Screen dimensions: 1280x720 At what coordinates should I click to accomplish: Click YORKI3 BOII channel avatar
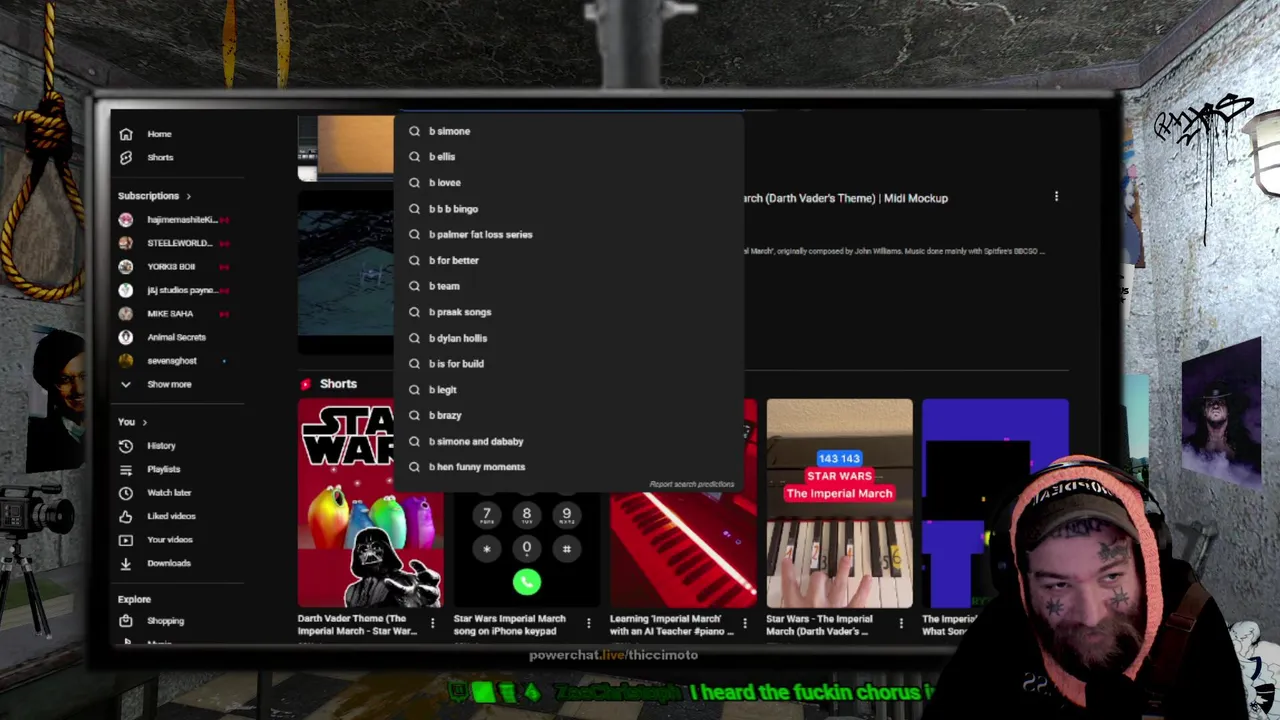[125, 266]
